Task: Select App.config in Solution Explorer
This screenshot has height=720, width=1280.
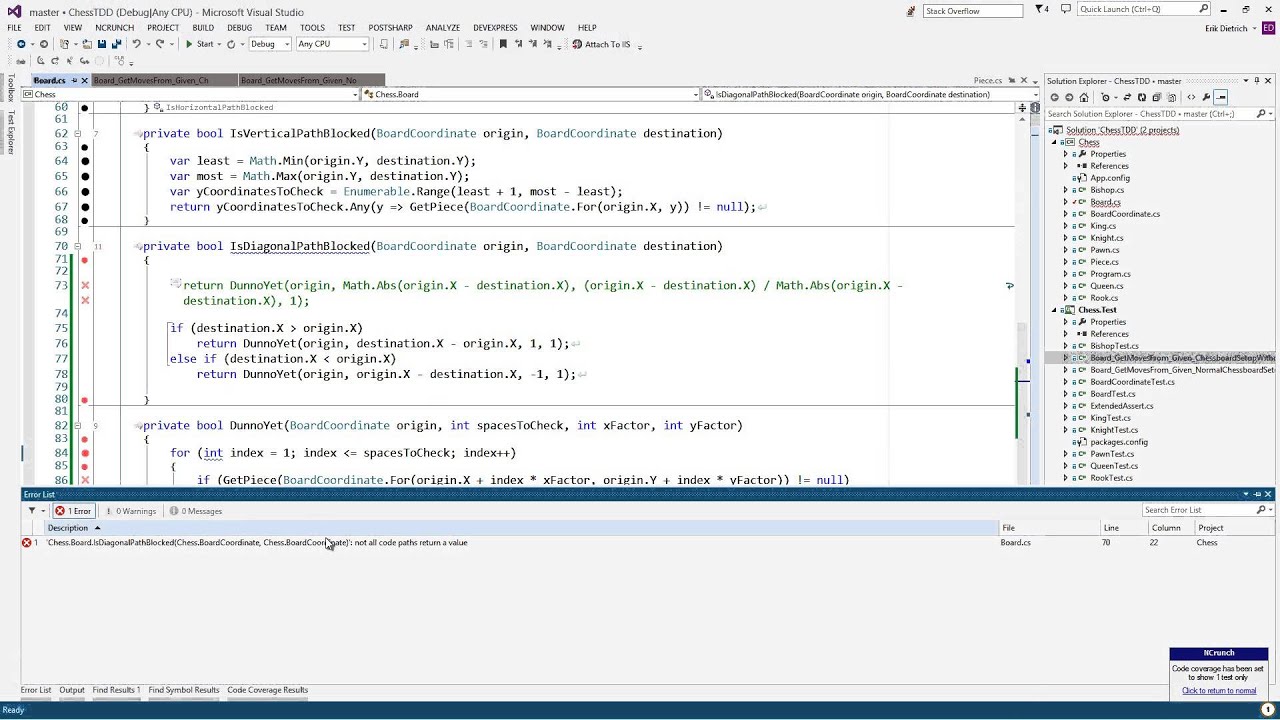Action: (1110, 178)
